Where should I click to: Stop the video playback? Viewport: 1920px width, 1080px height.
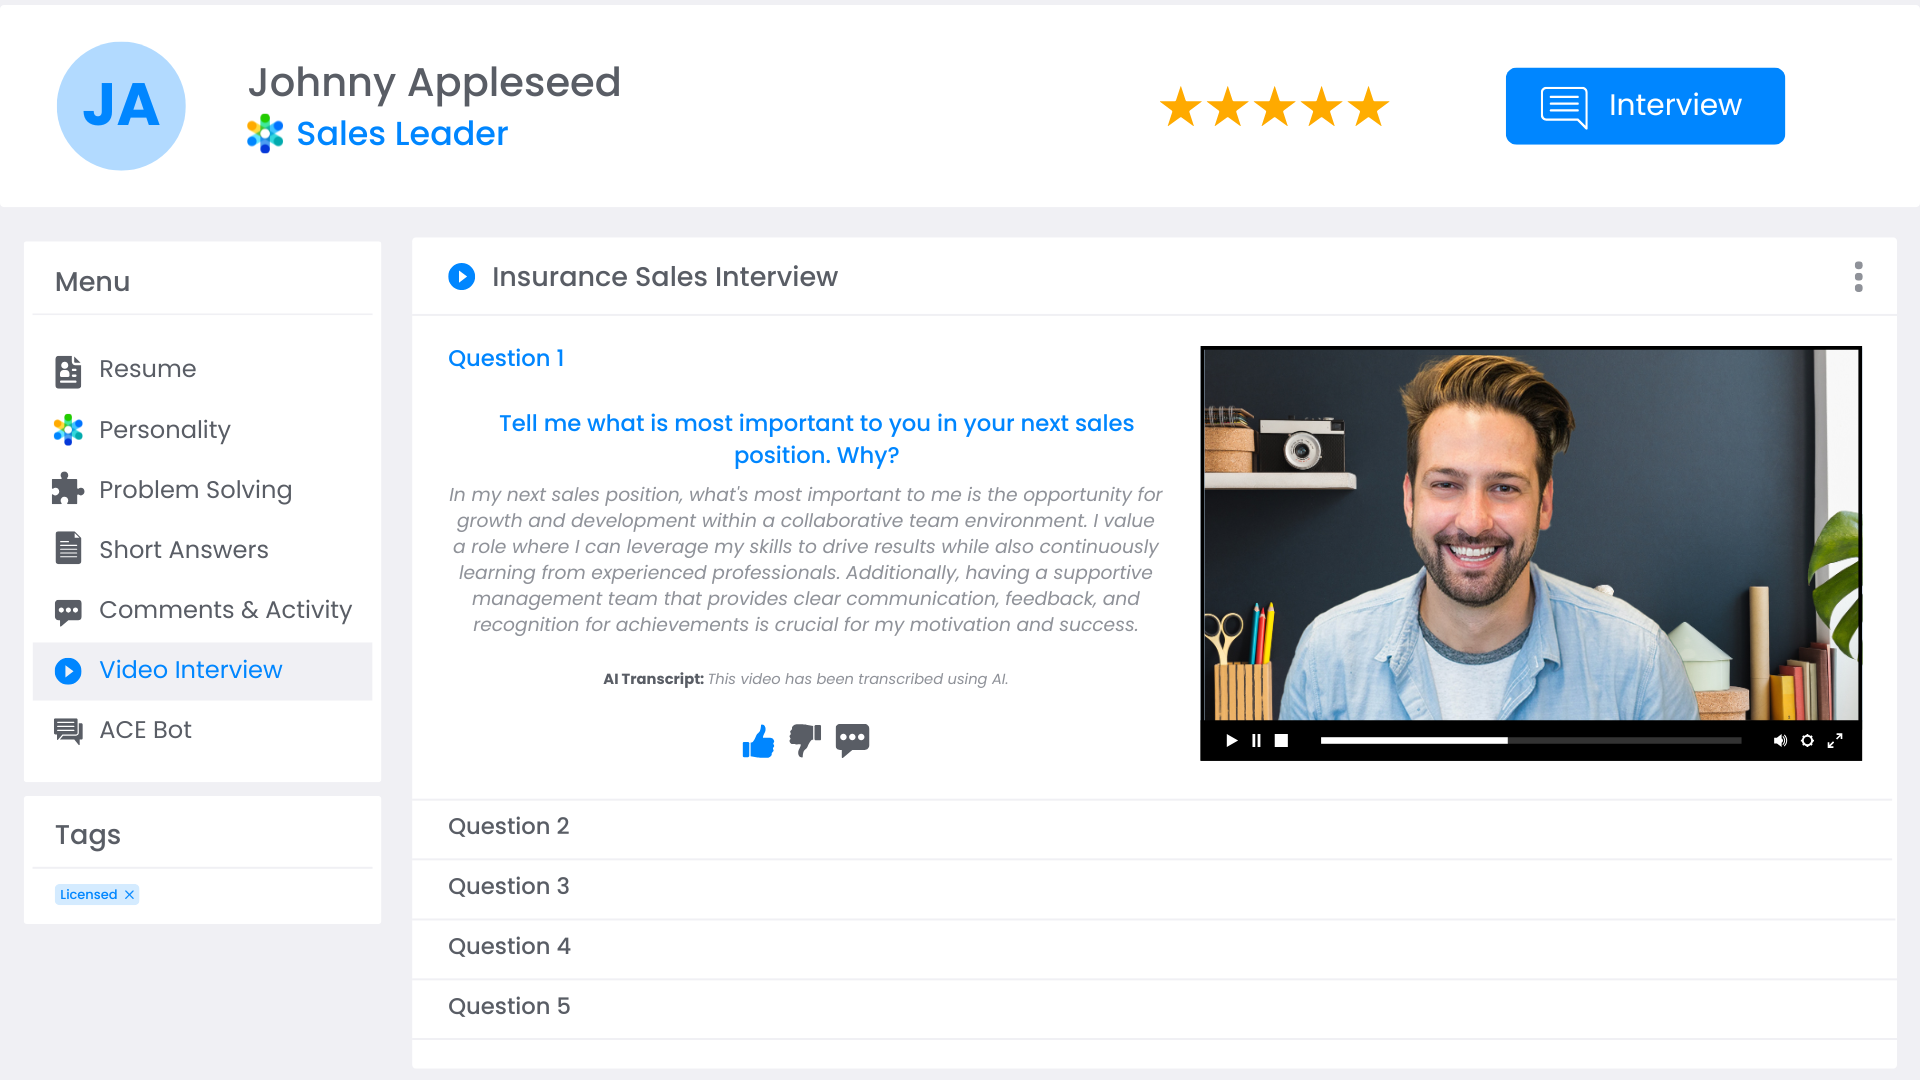click(1281, 741)
